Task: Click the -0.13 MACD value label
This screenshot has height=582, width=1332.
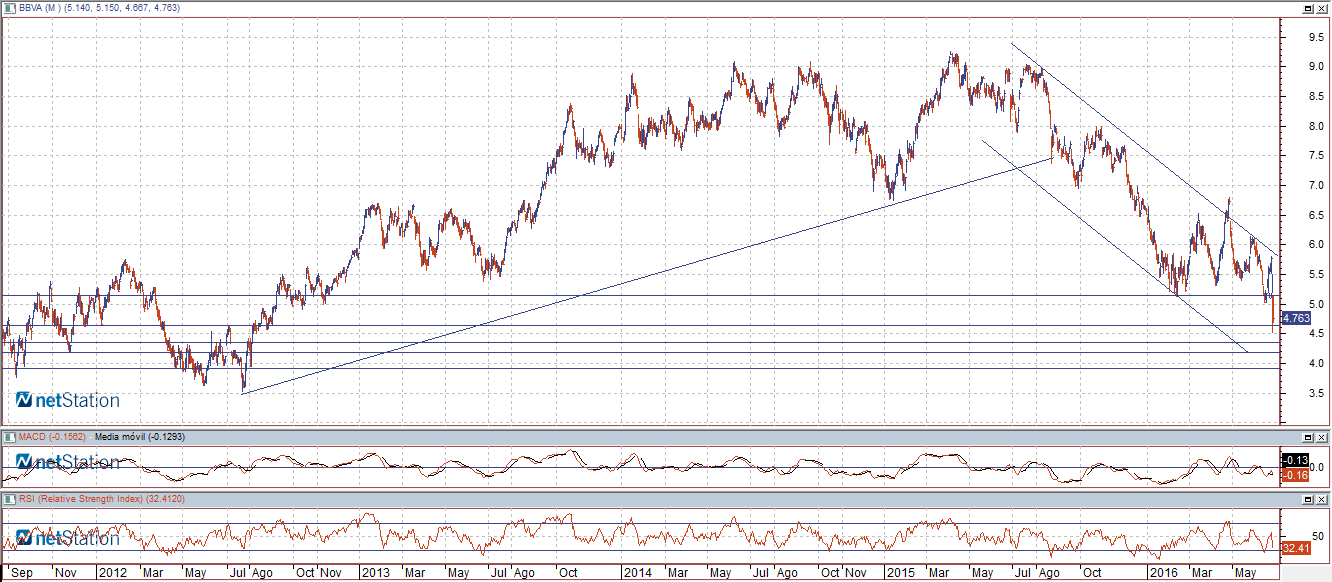Action: coord(1295,460)
